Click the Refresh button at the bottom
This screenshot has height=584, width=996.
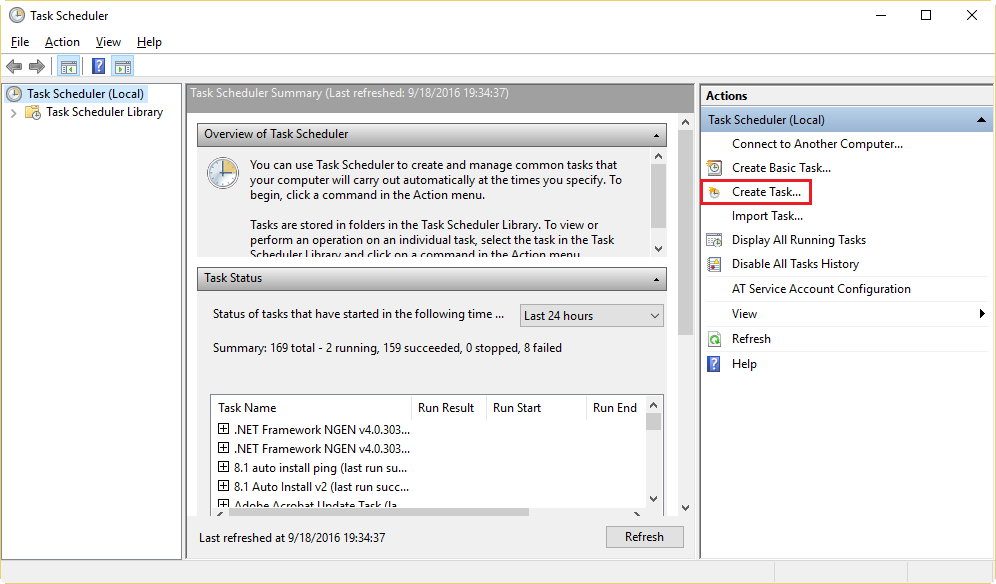click(644, 537)
